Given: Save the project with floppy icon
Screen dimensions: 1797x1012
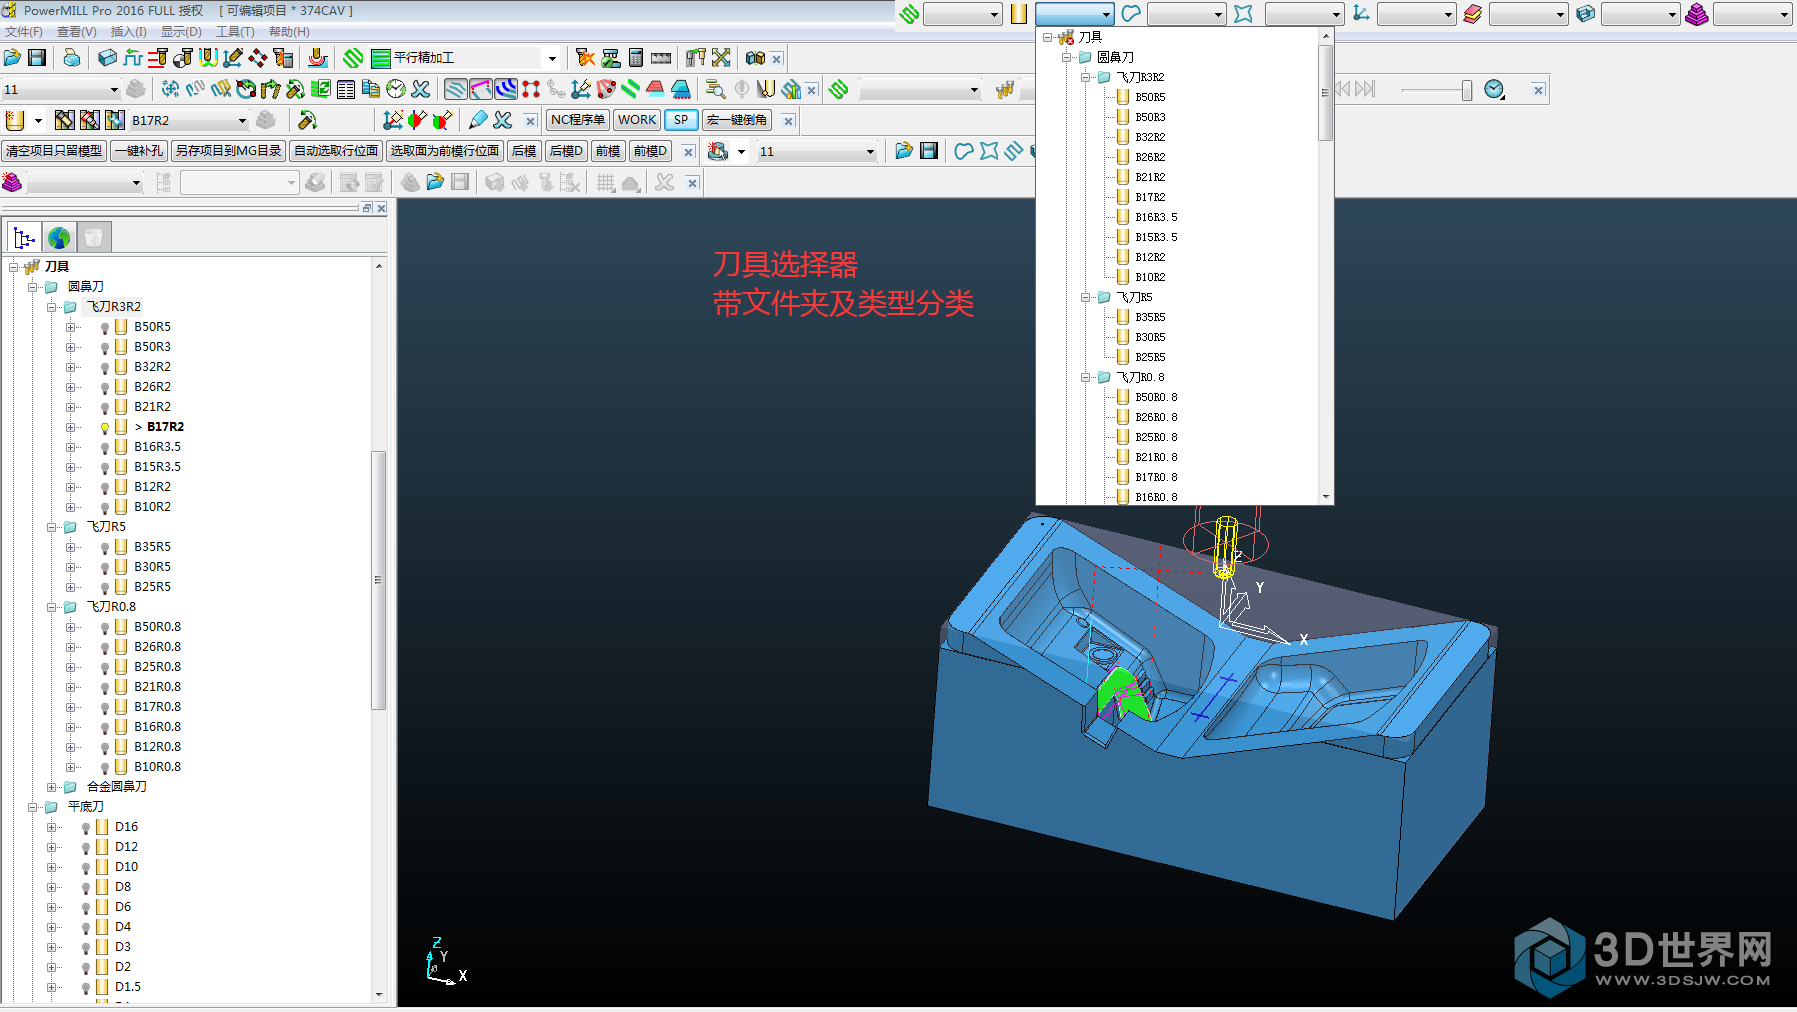Looking at the screenshot, I should (x=37, y=58).
